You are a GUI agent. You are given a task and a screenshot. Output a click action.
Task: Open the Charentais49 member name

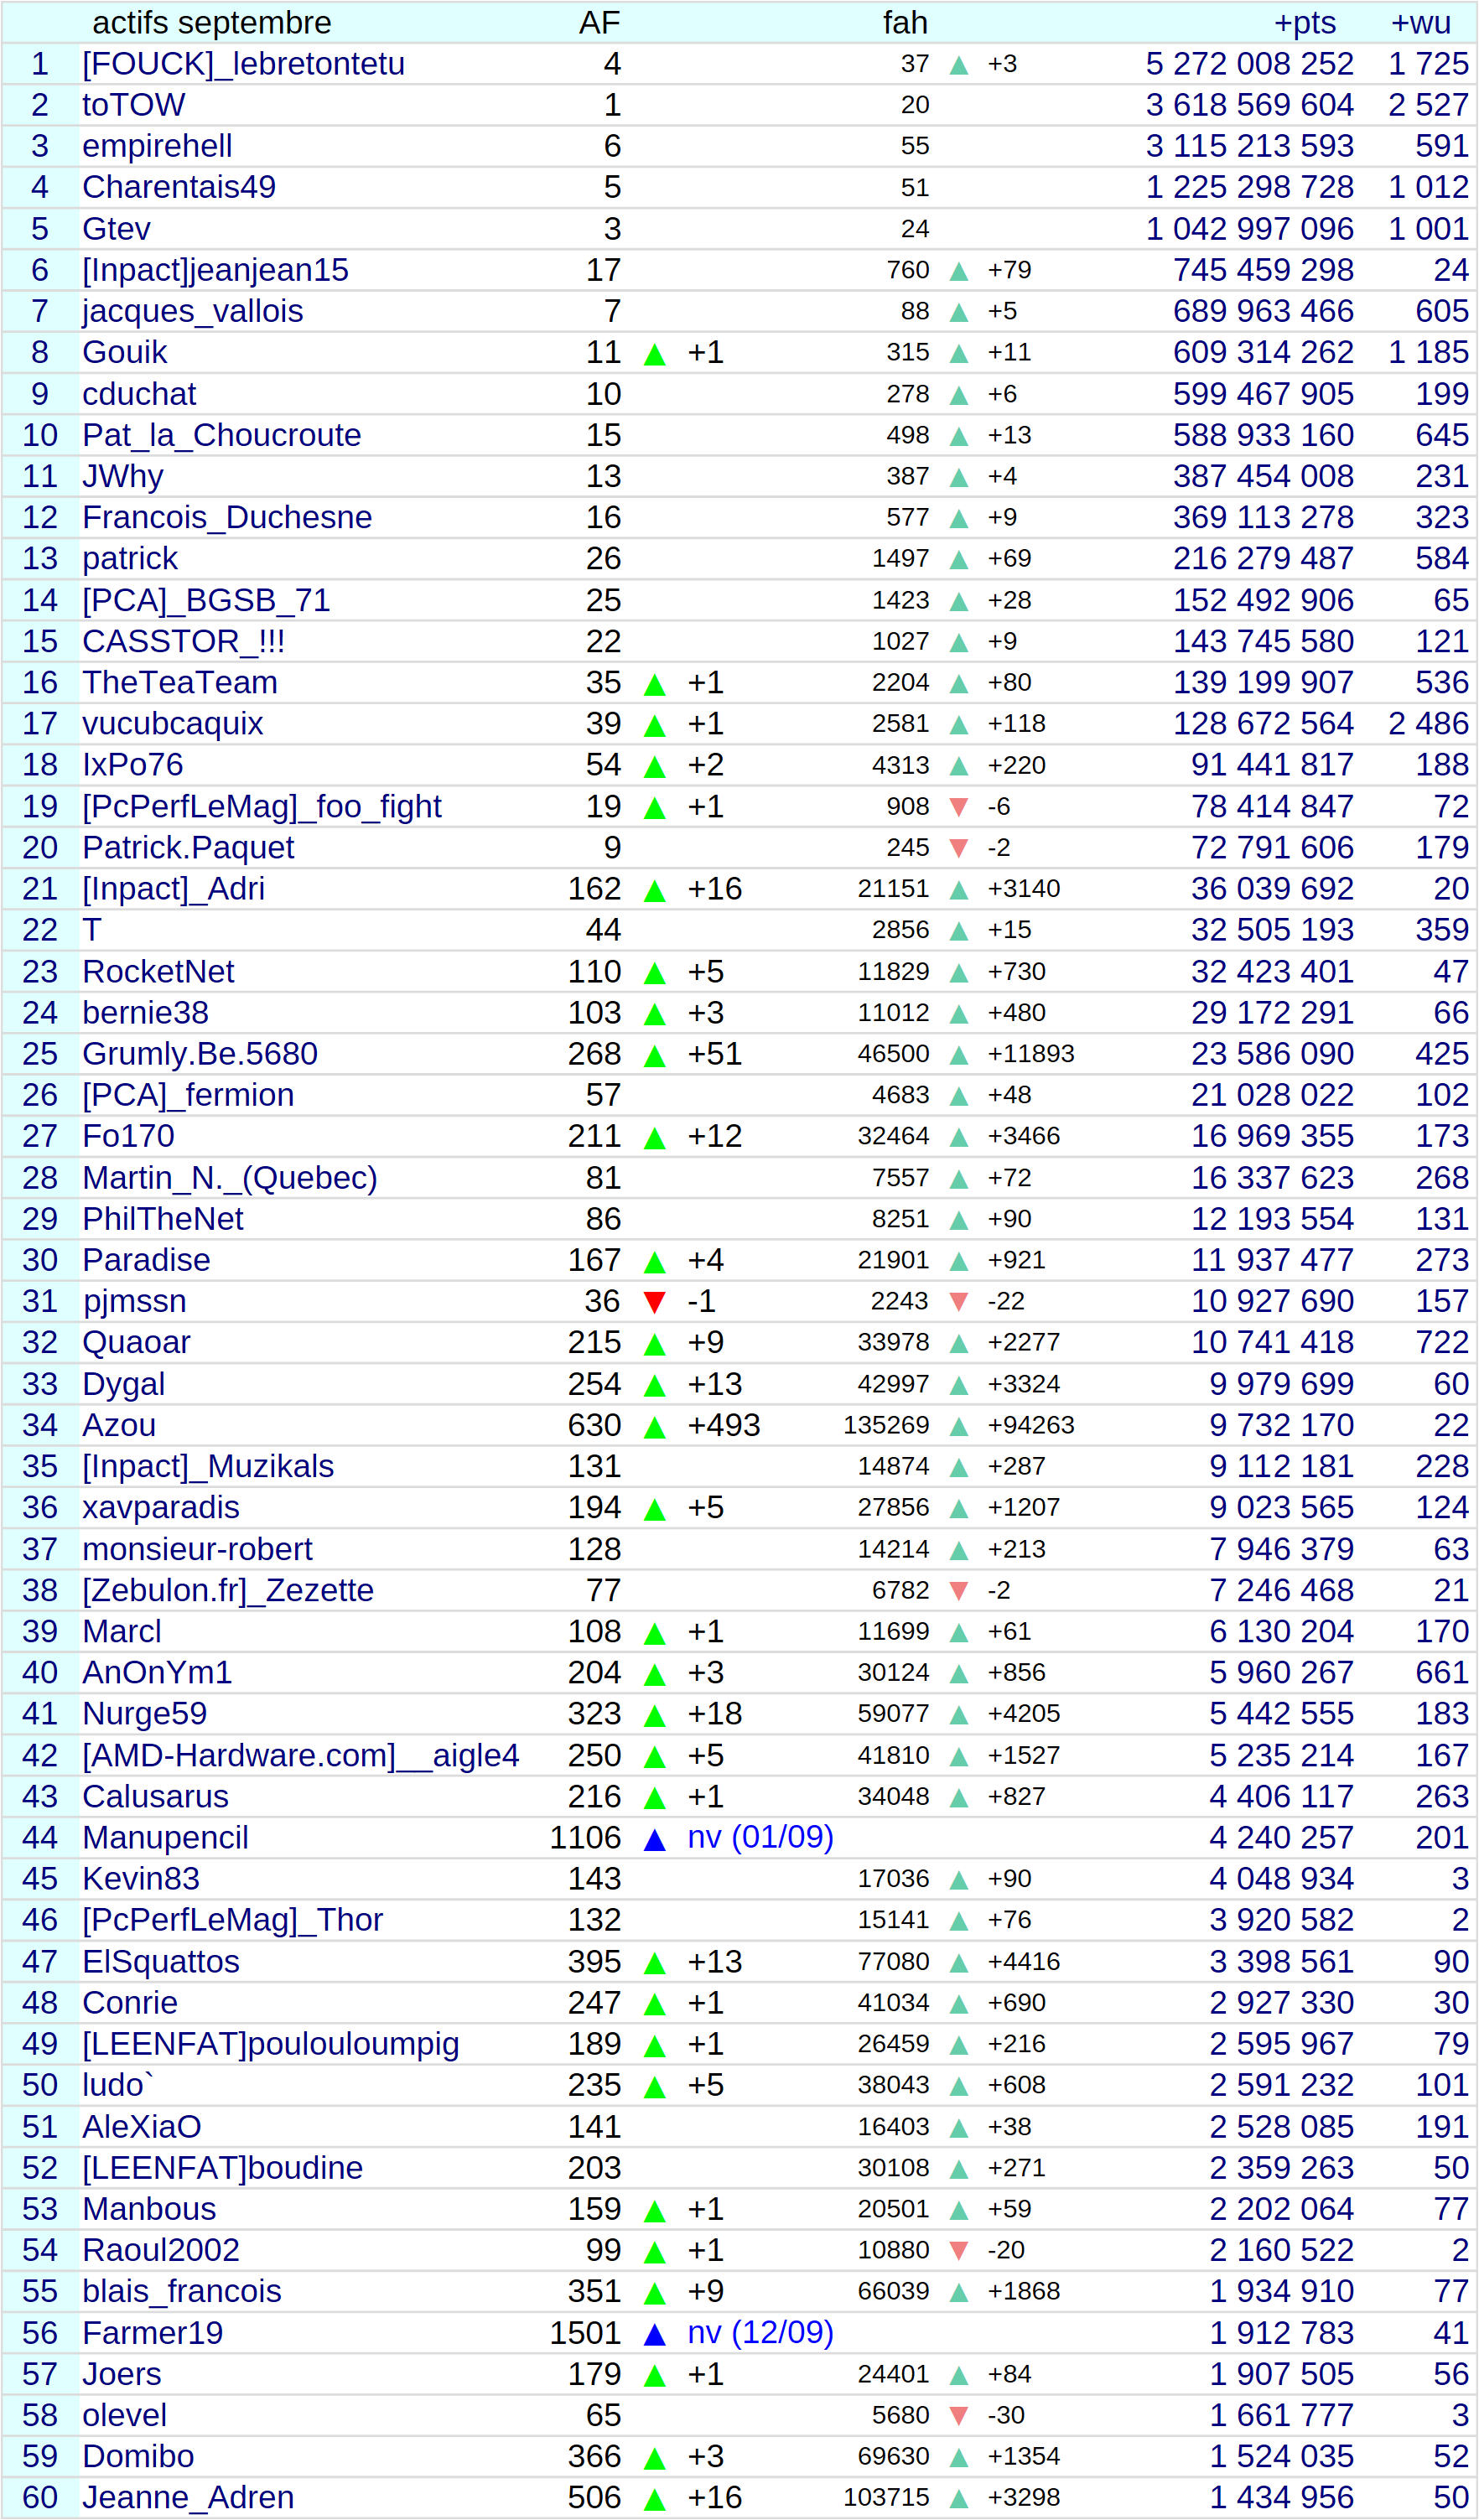(179, 187)
